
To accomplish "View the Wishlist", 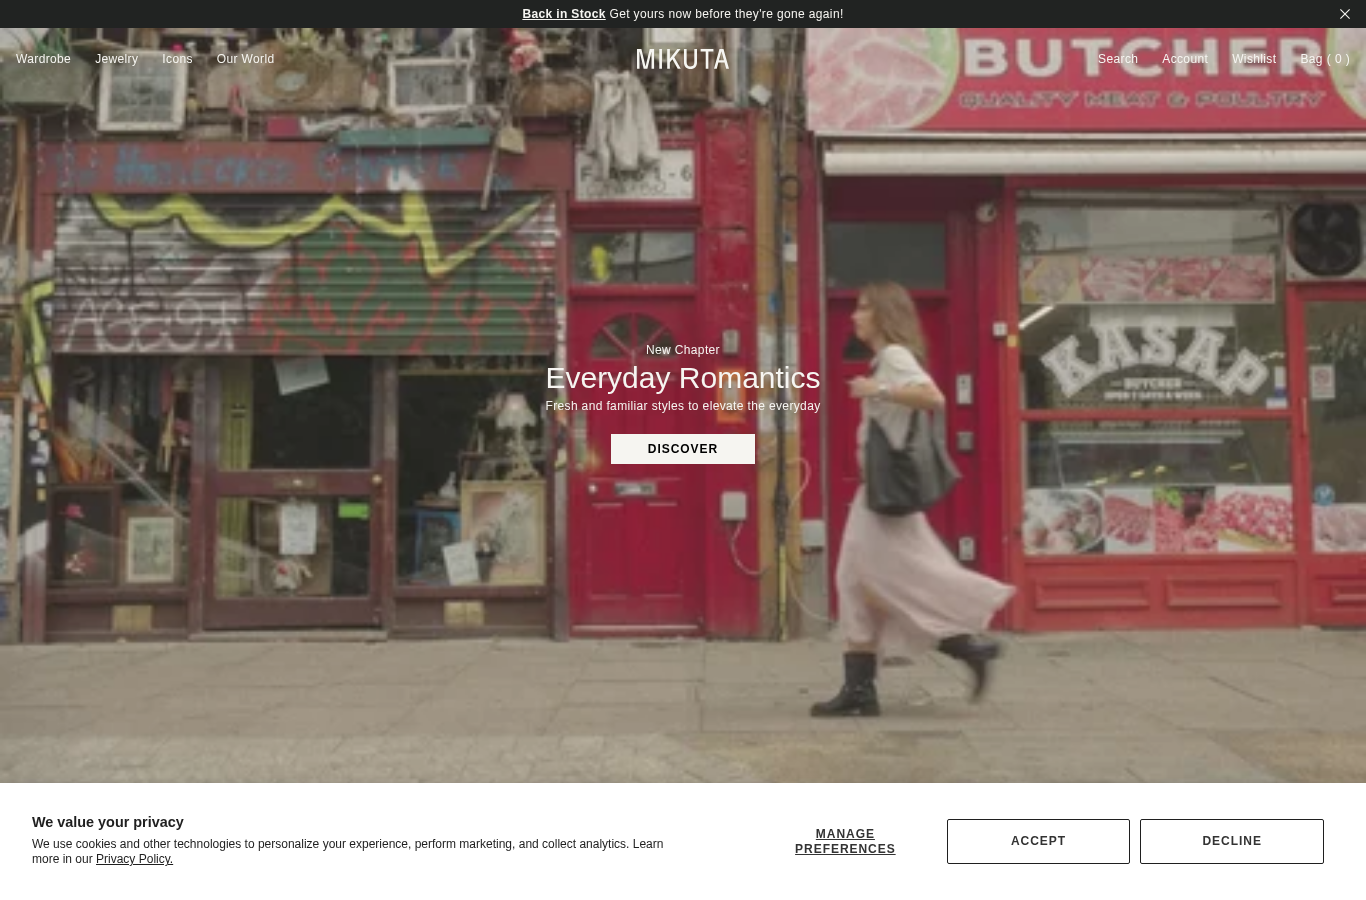I will pos(1254,59).
